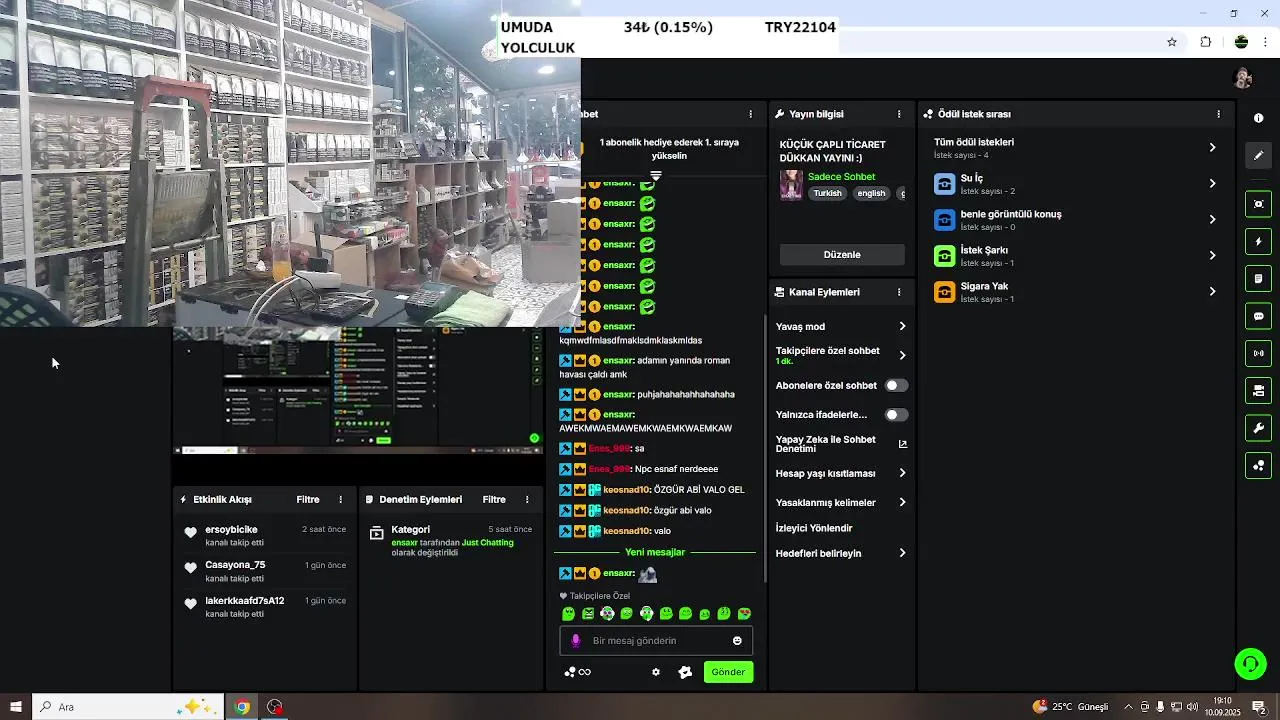Click the three-dots cluster sidebar icon
The height and width of the screenshot is (720, 1280).
tap(1258, 465)
